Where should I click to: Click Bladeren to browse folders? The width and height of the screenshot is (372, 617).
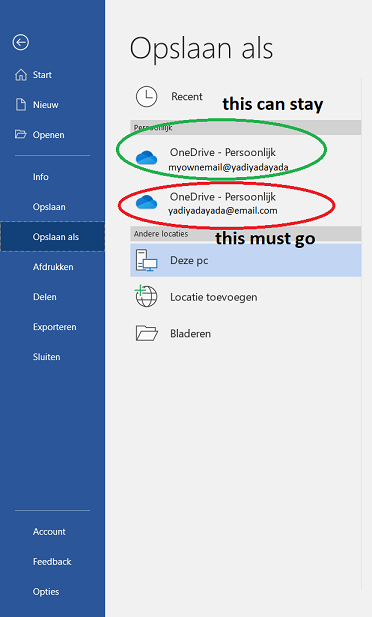246,333
